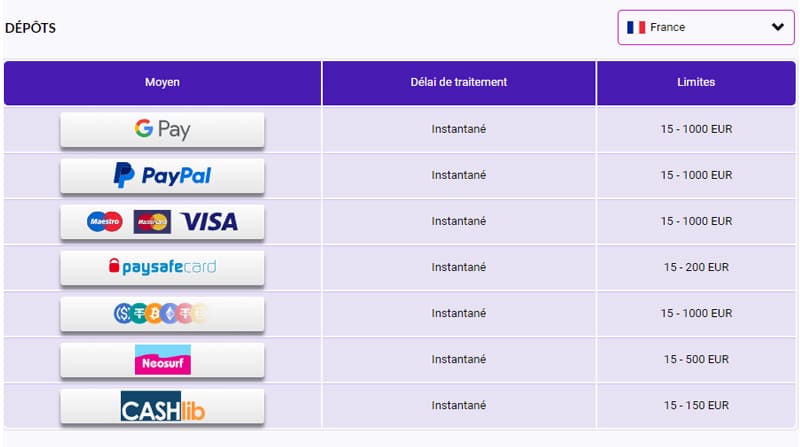Choose the CASHlib payment method
The height and width of the screenshot is (447, 800).
tap(162, 406)
